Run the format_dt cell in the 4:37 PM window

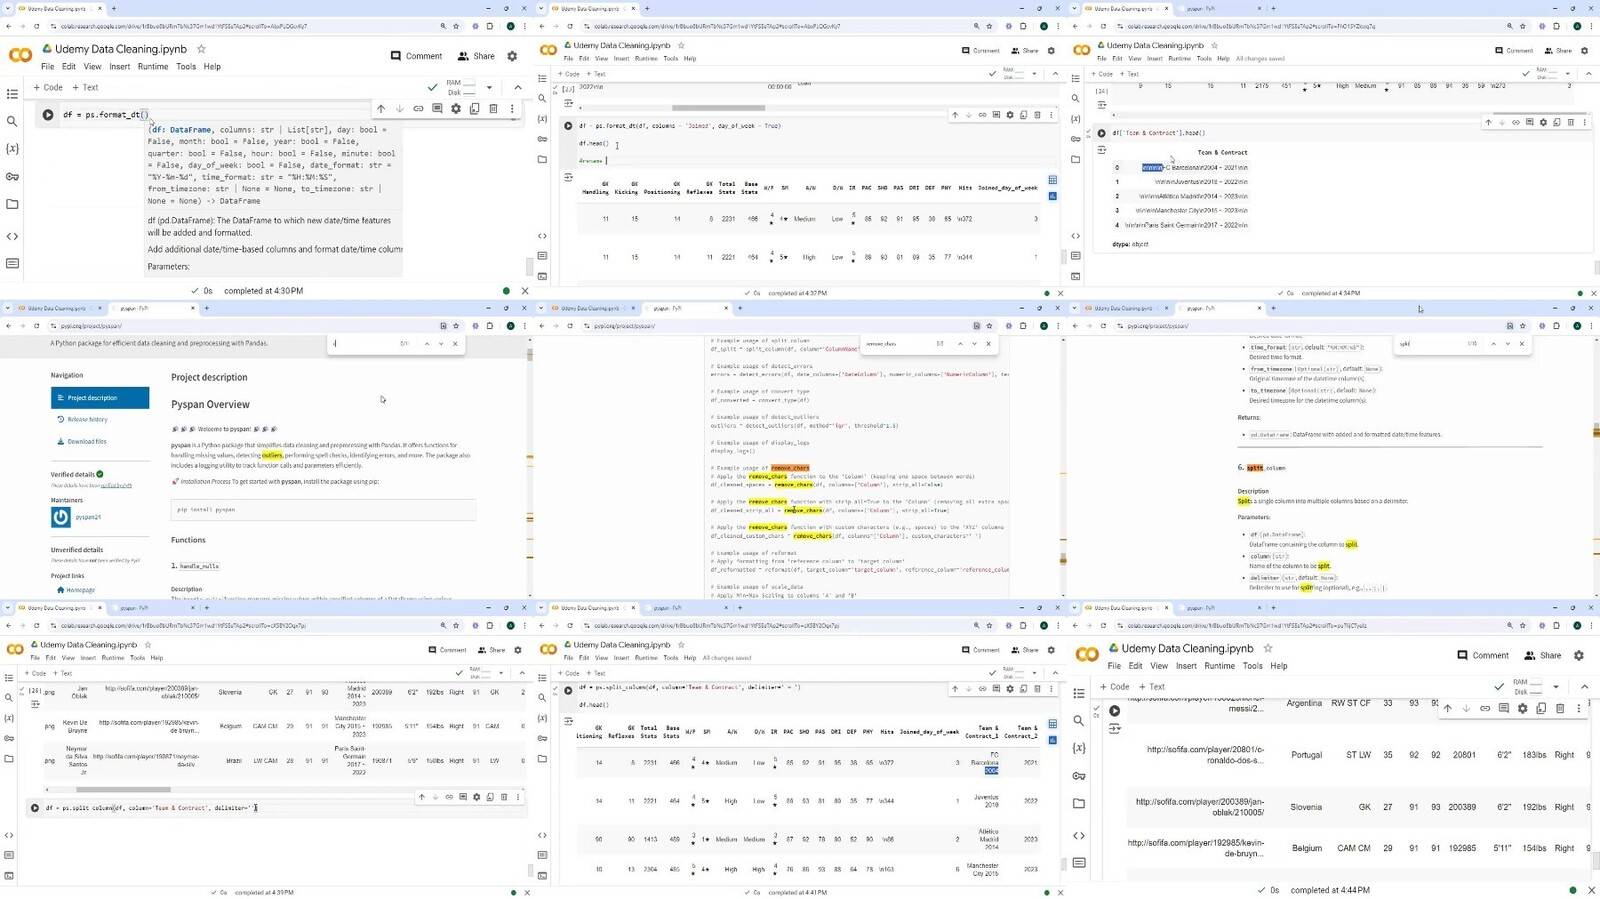coord(568,126)
